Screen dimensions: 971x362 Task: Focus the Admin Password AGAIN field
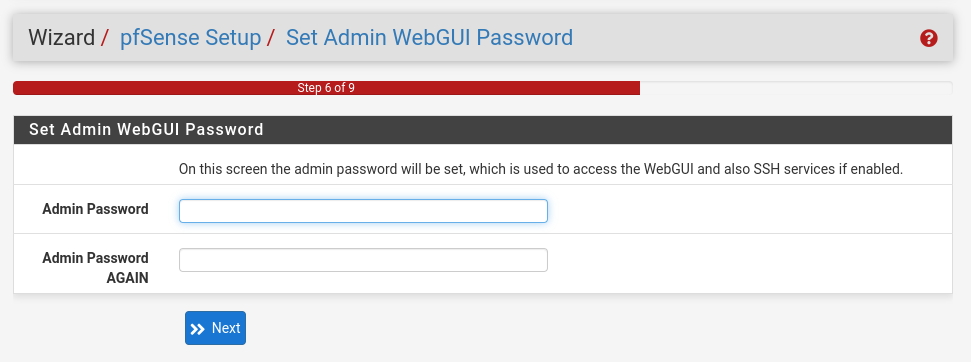pyautogui.click(x=363, y=260)
